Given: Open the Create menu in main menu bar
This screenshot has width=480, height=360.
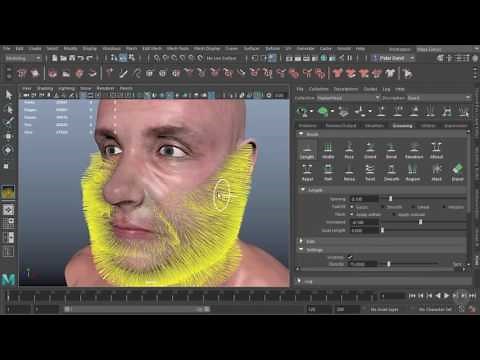Looking at the screenshot, I should tap(35, 49).
